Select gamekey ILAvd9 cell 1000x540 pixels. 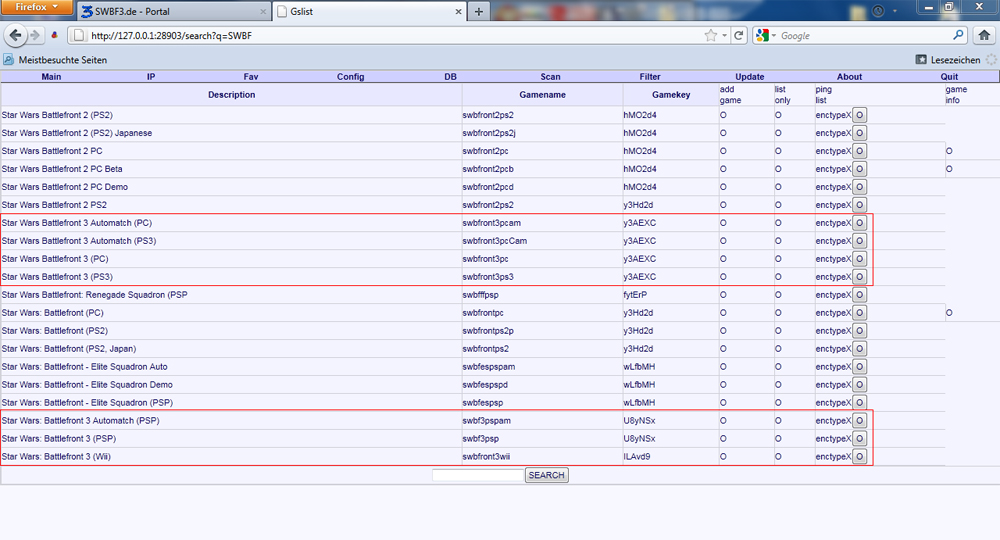[x=637, y=456]
